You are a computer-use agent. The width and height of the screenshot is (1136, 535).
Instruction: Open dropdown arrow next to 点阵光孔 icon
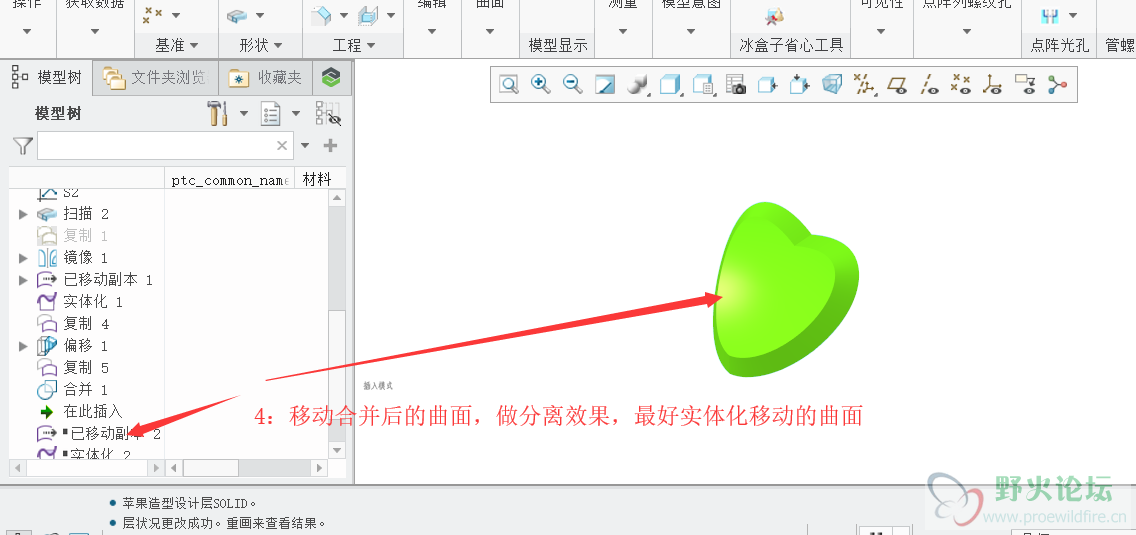pos(1073,15)
